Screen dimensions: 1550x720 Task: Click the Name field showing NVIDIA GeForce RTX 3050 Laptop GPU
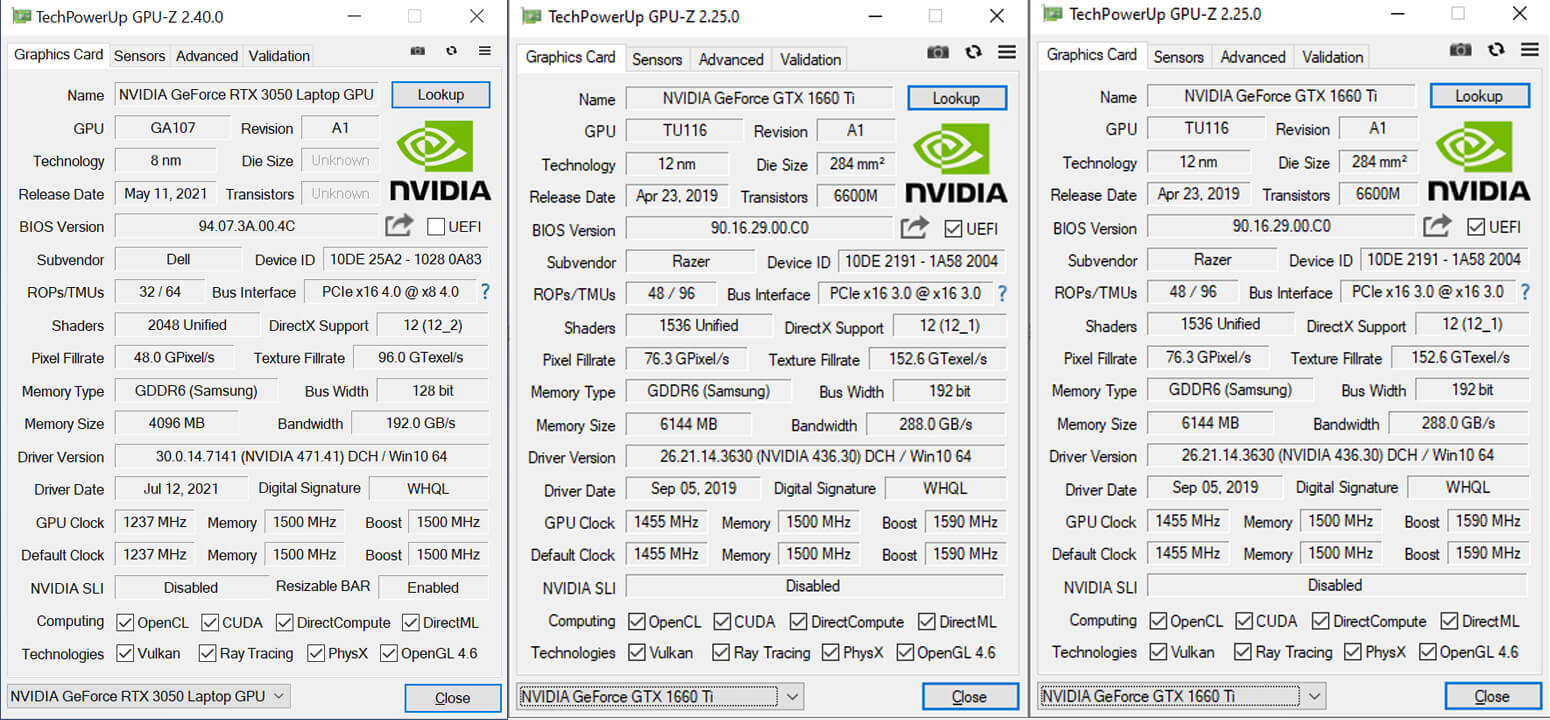click(x=247, y=95)
